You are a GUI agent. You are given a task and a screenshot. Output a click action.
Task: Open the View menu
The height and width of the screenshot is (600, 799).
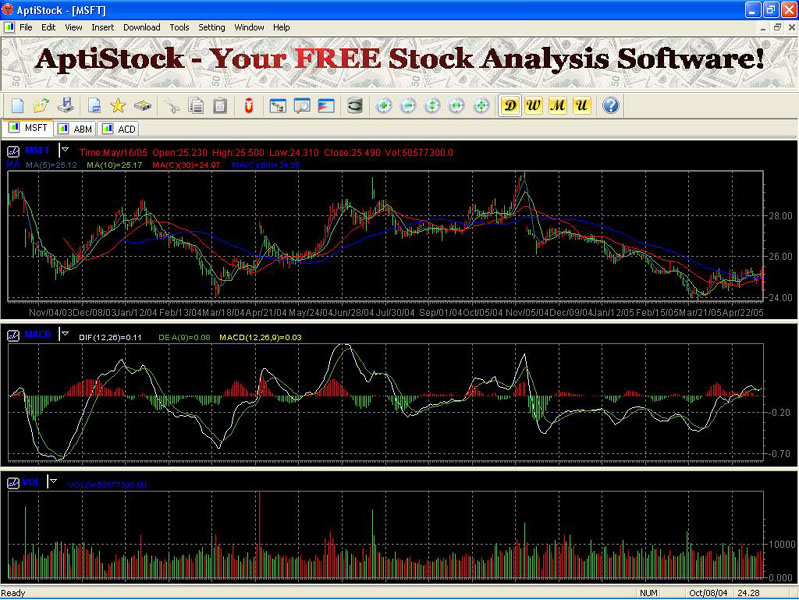[x=73, y=28]
